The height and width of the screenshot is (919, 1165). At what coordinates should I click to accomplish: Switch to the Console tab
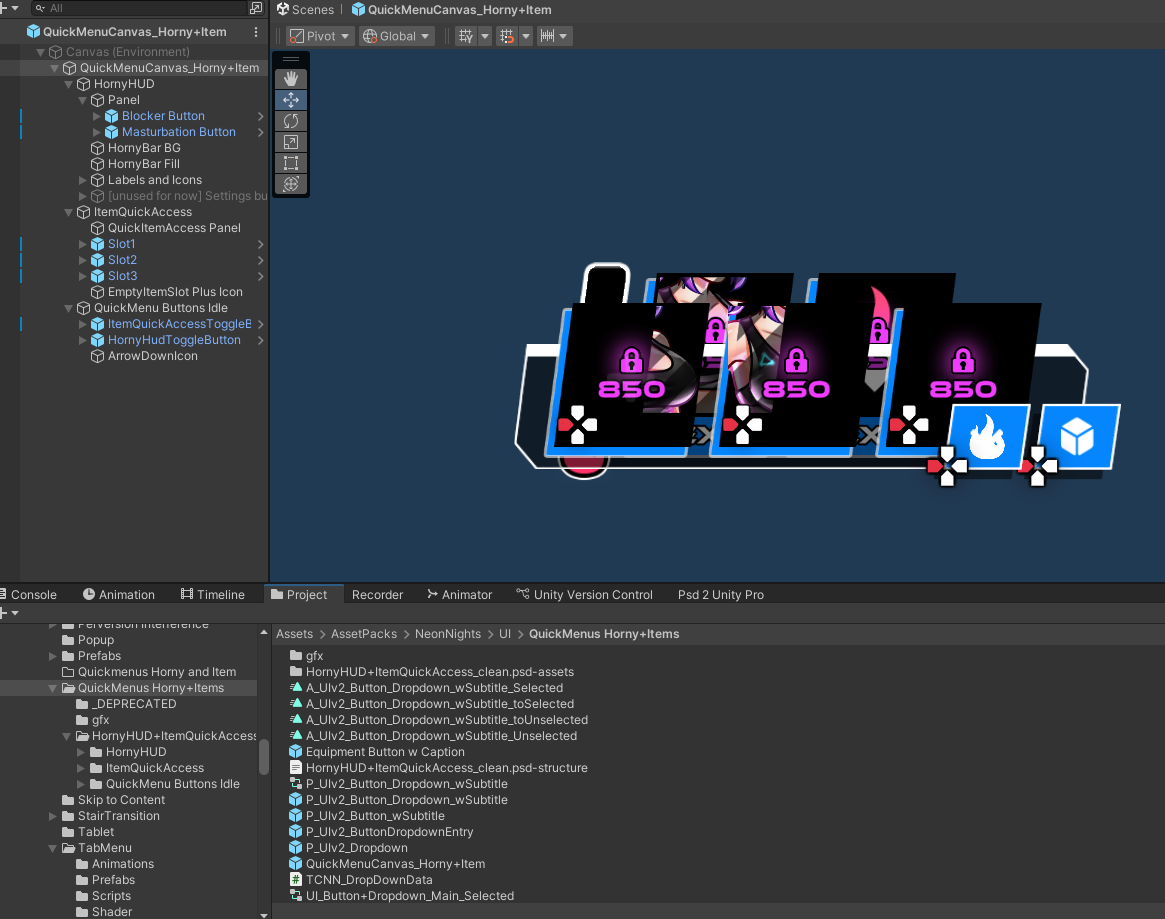[x=33, y=594]
